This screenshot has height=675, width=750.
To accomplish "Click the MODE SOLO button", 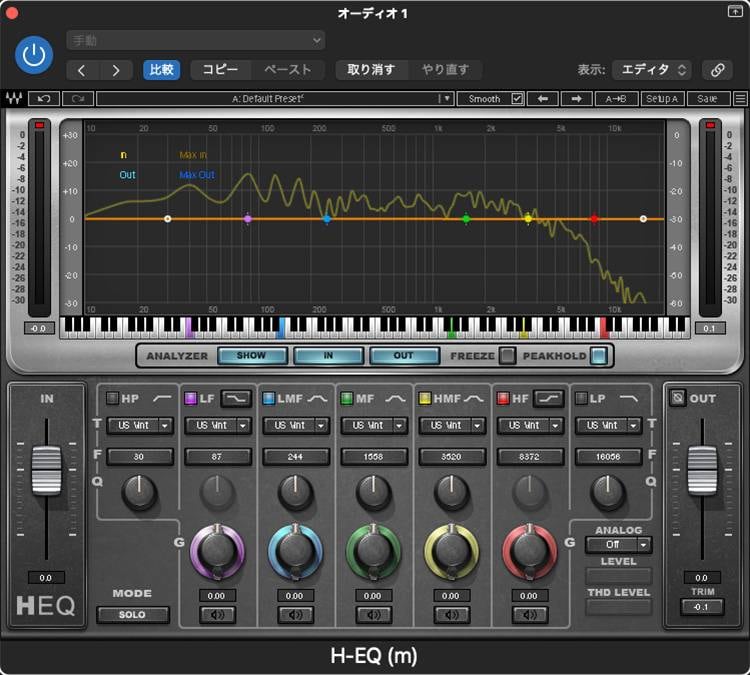I will point(132,615).
